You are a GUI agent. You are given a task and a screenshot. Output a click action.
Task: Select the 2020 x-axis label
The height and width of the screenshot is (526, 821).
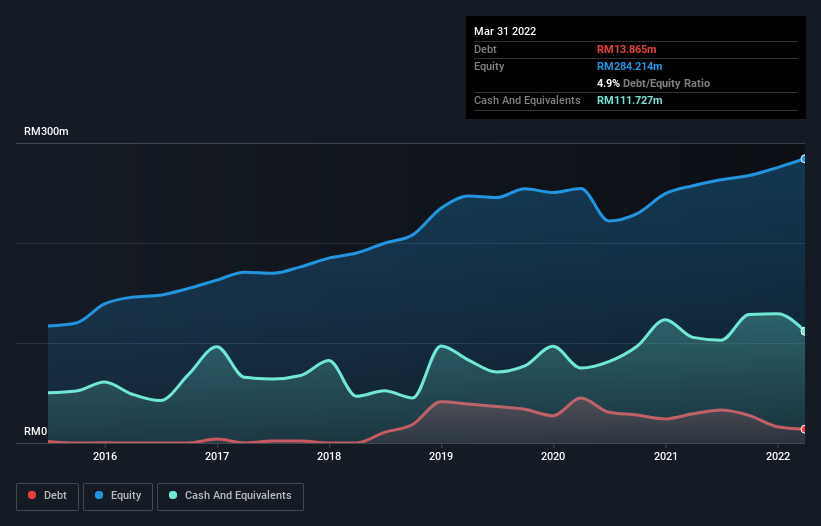[x=553, y=456]
